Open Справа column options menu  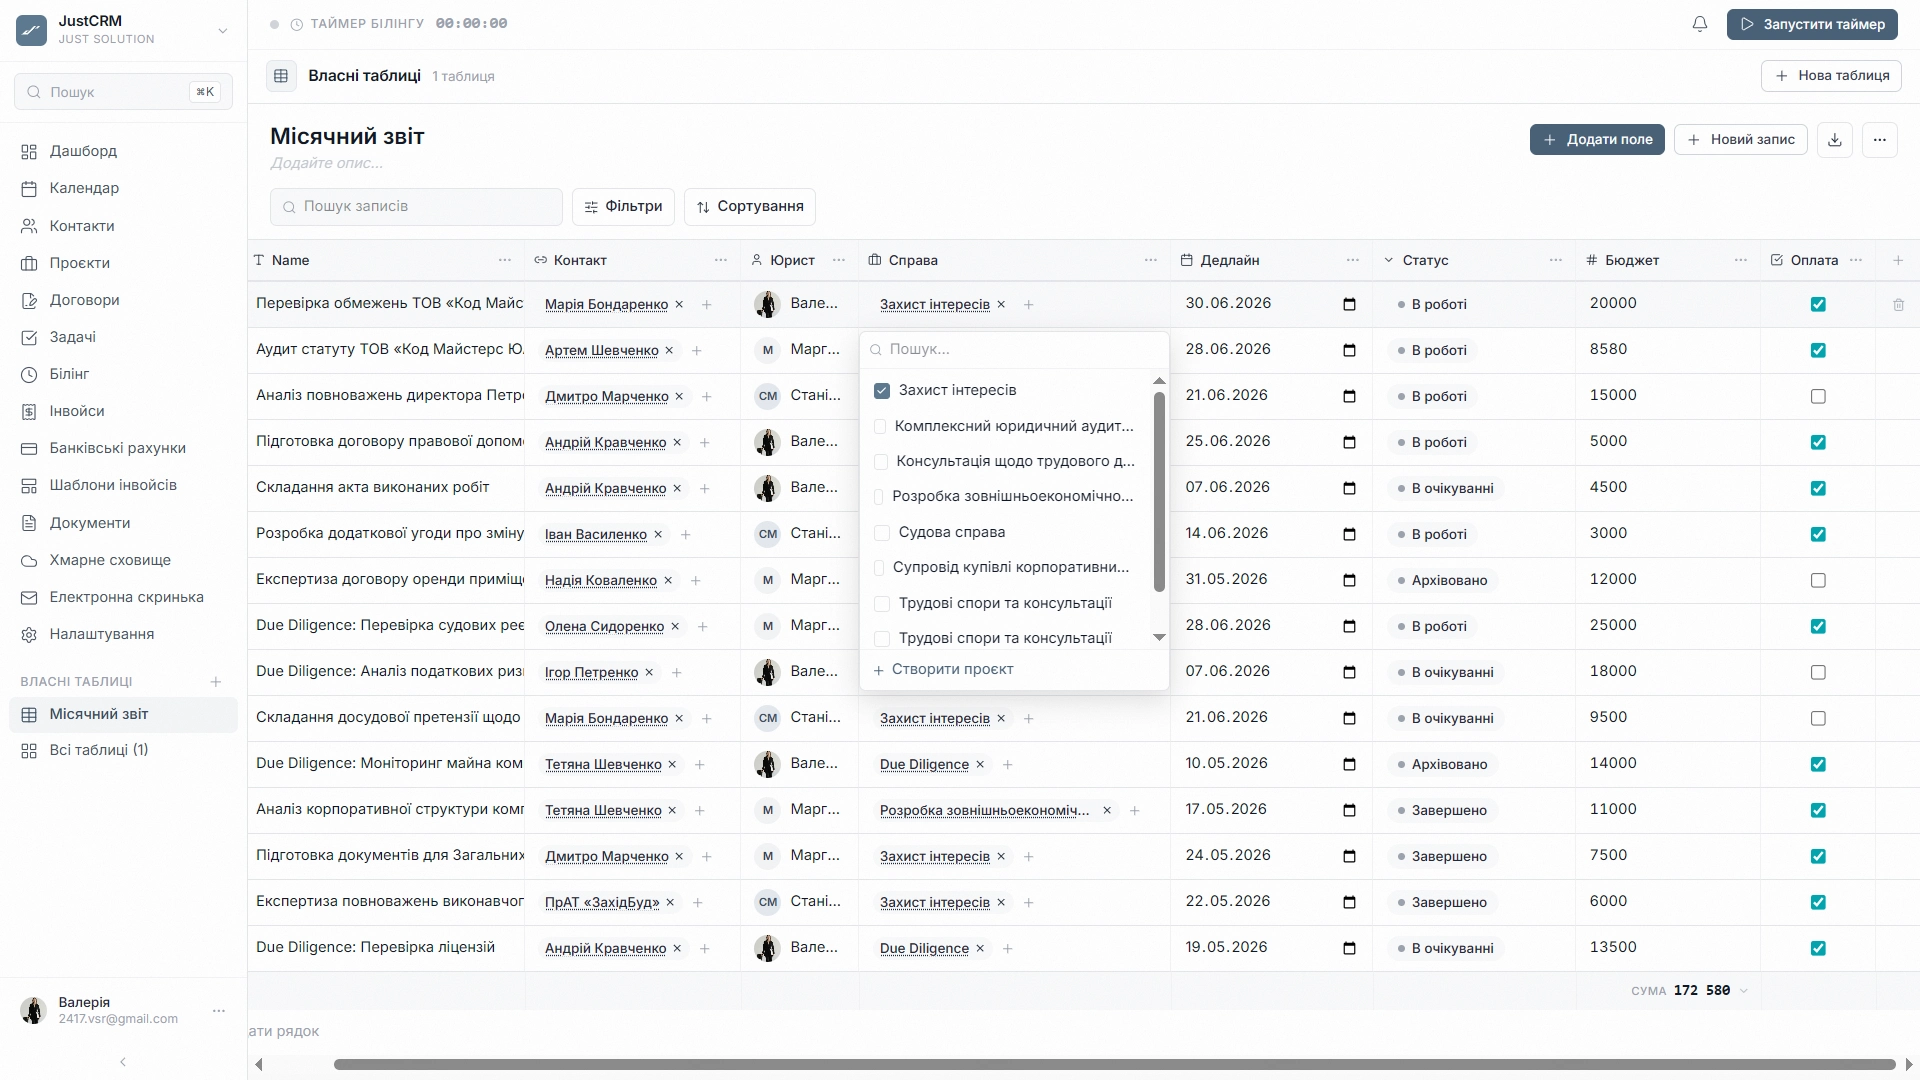(1151, 260)
